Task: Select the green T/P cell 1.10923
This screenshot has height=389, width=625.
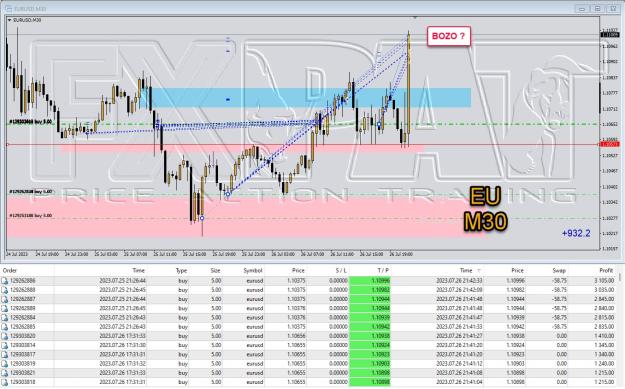Action: 369,354
